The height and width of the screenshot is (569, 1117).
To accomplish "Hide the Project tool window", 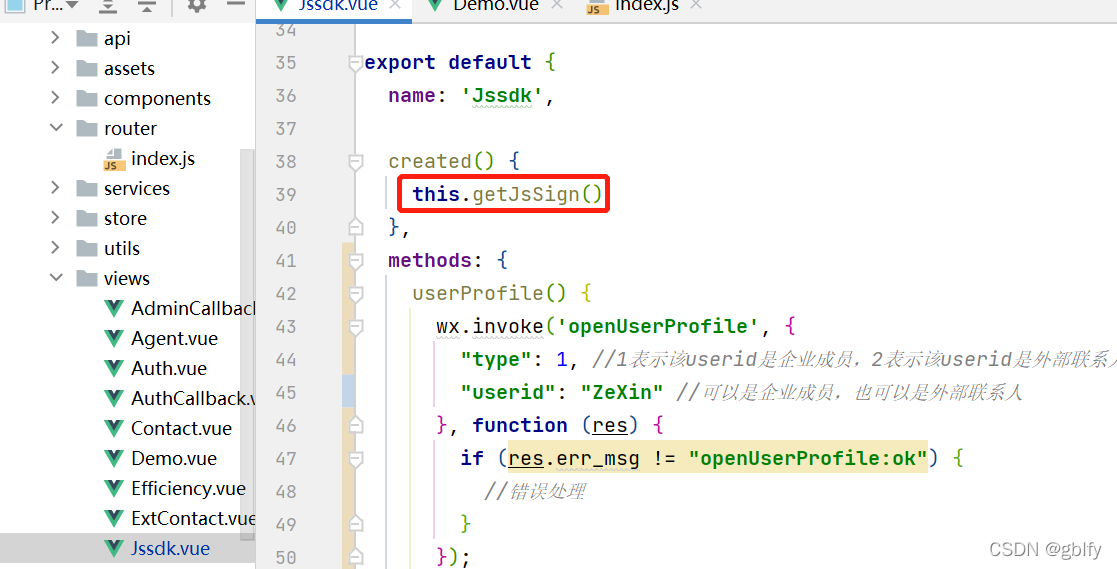I will (235, 4).
